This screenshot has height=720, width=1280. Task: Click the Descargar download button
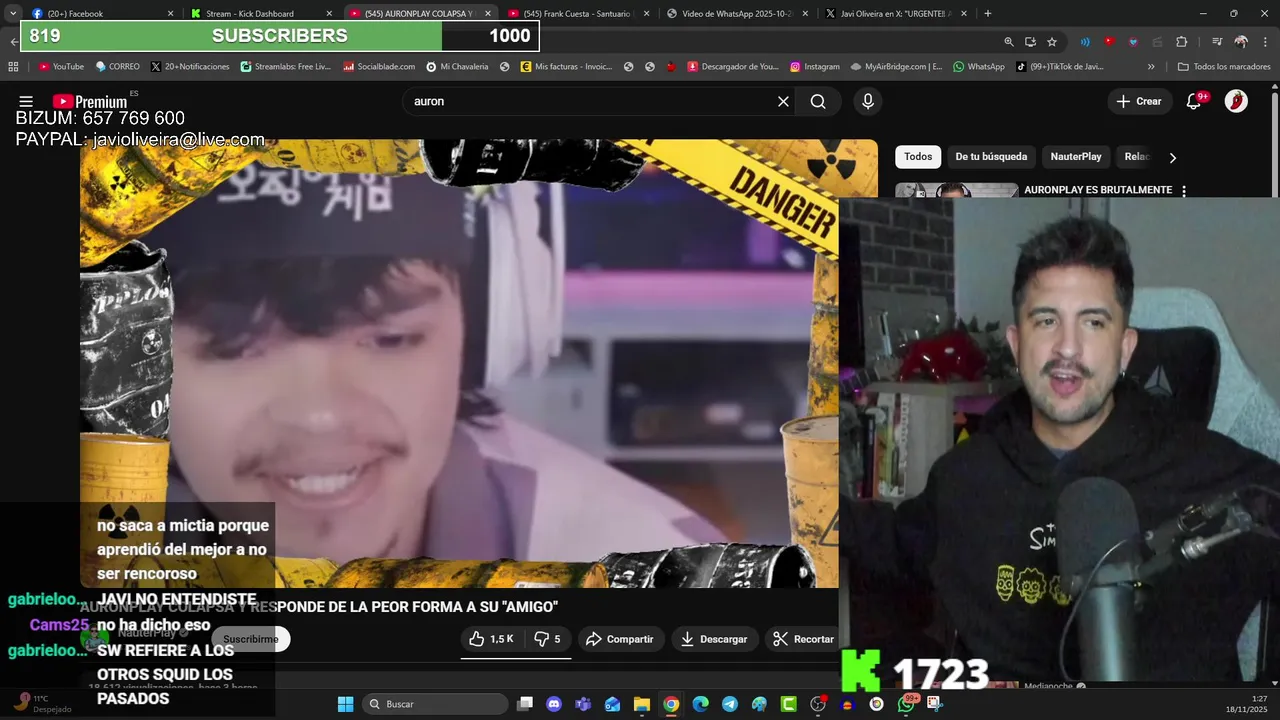point(714,639)
